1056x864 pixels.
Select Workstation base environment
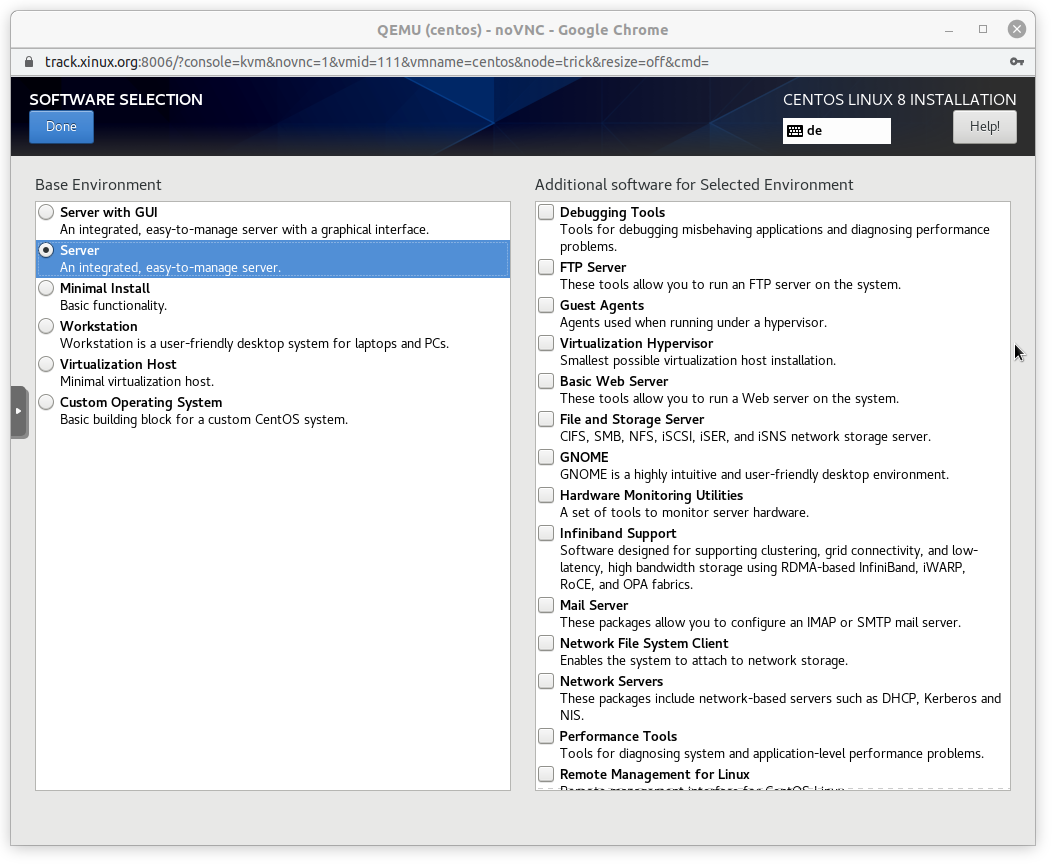click(x=47, y=327)
